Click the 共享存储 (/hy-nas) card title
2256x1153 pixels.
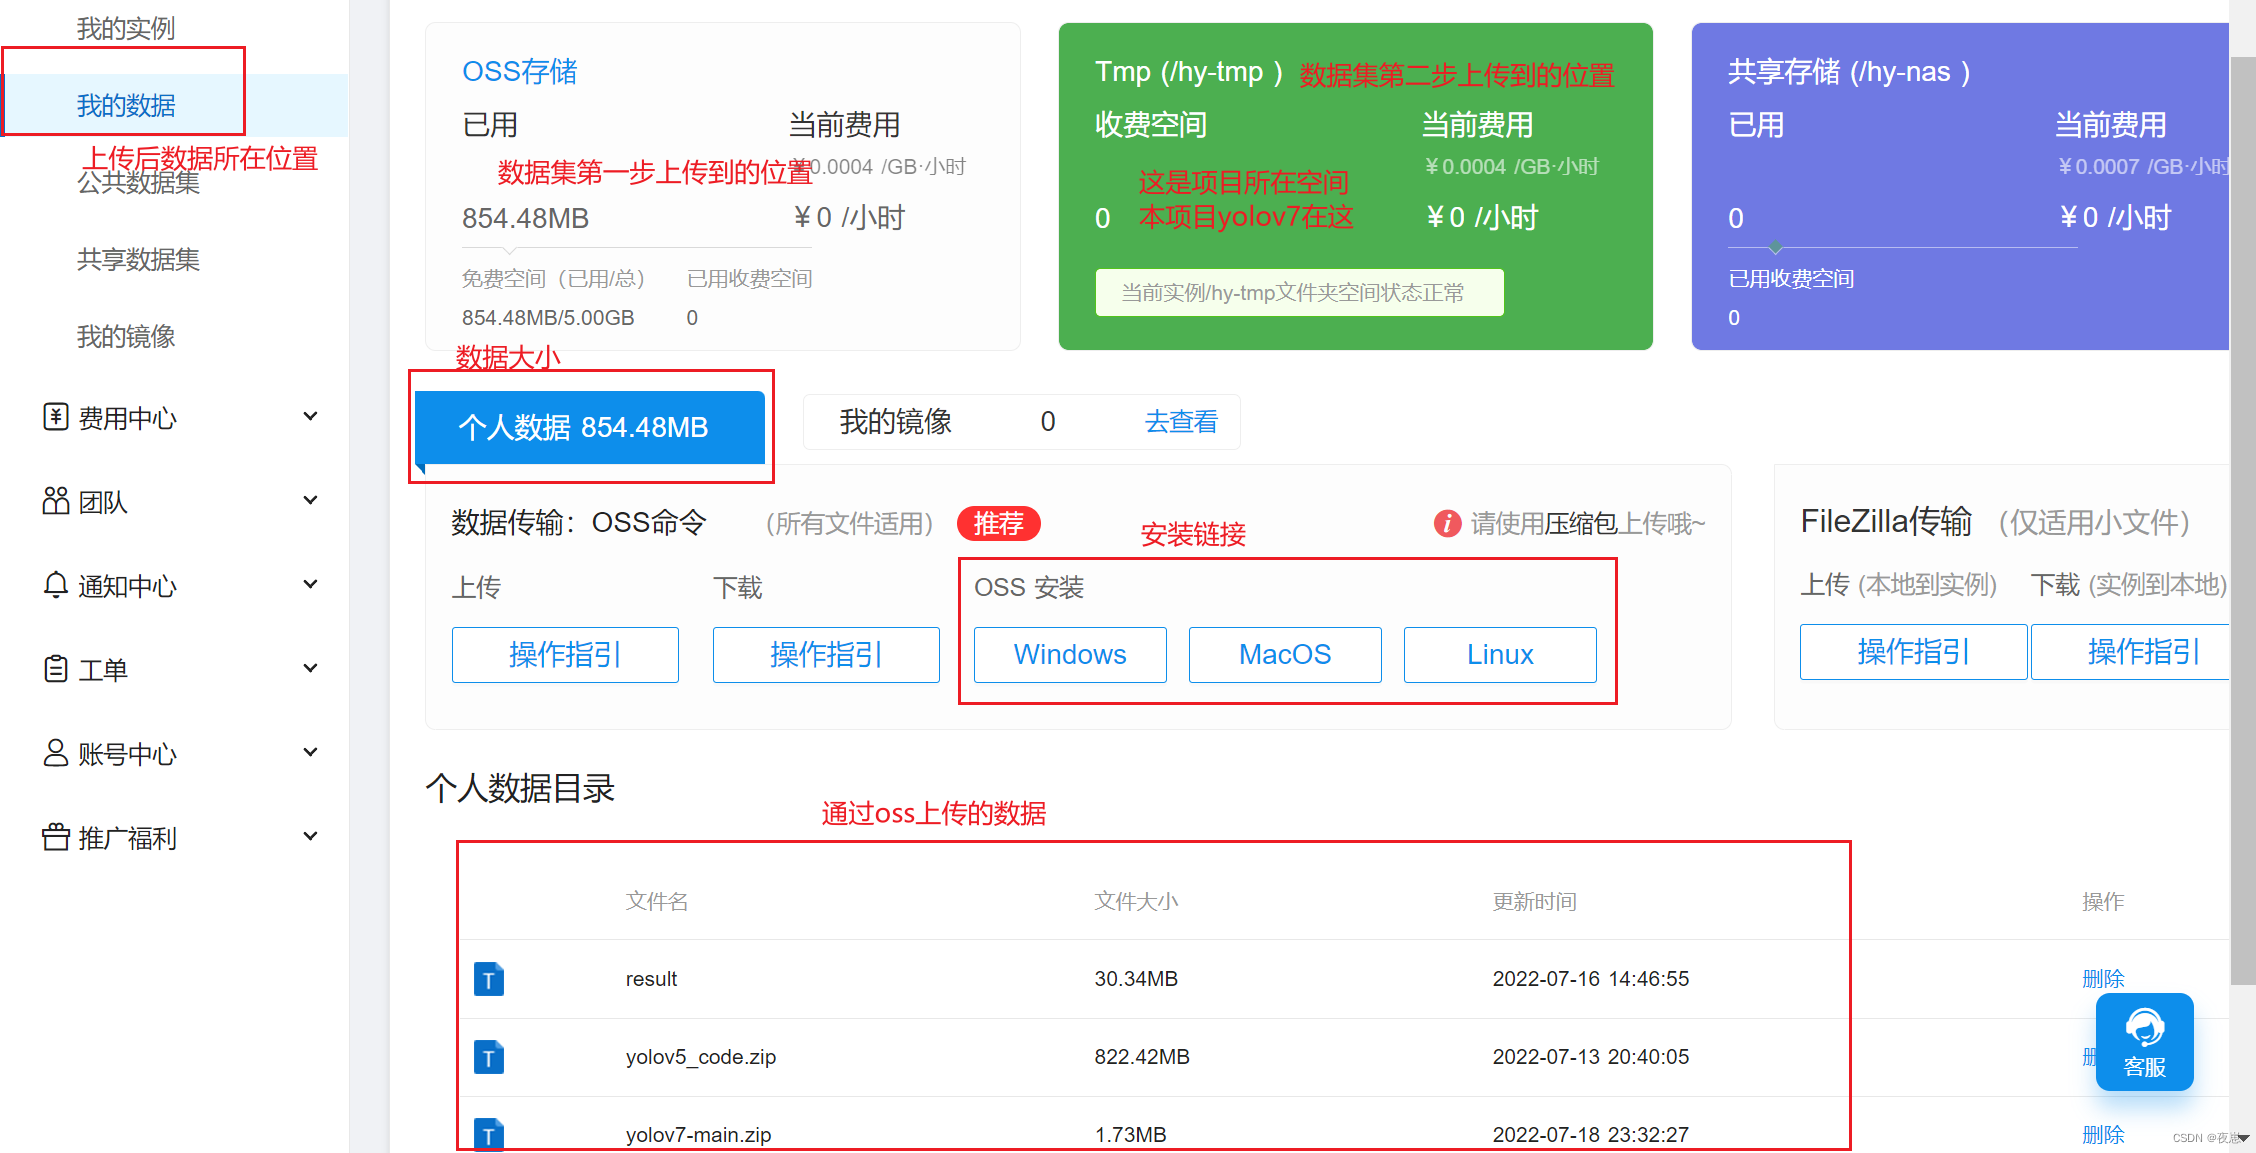pyautogui.click(x=1849, y=71)
